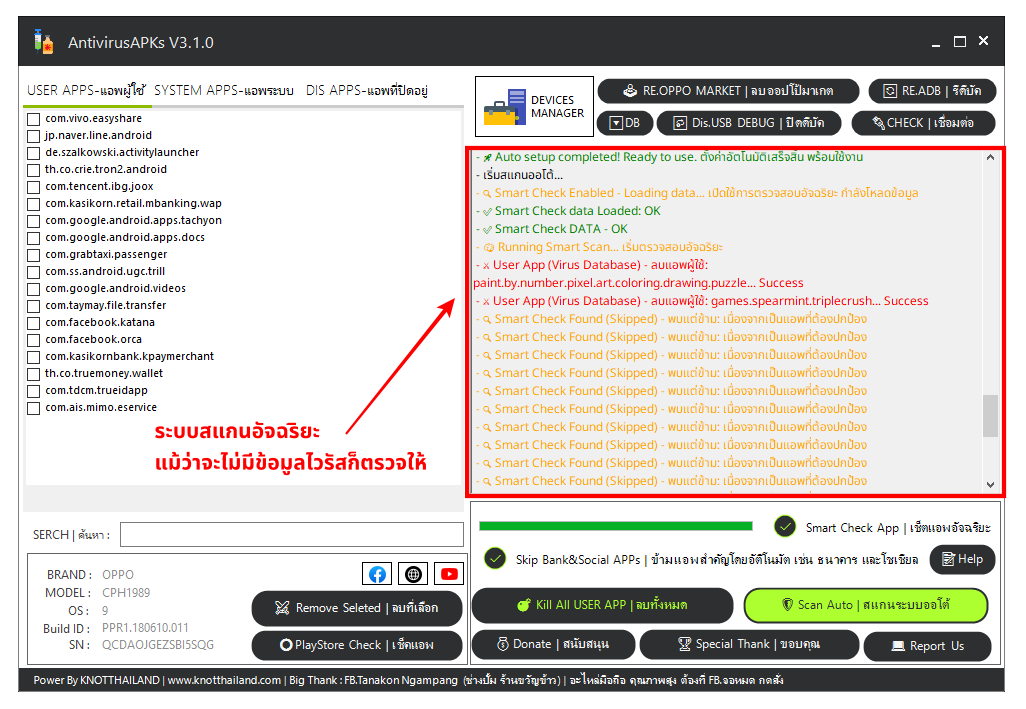The image size is (1026, 709).
Task: Check com.tencent.ibg.joox checkbox
Action: click(x=33, y=187)
